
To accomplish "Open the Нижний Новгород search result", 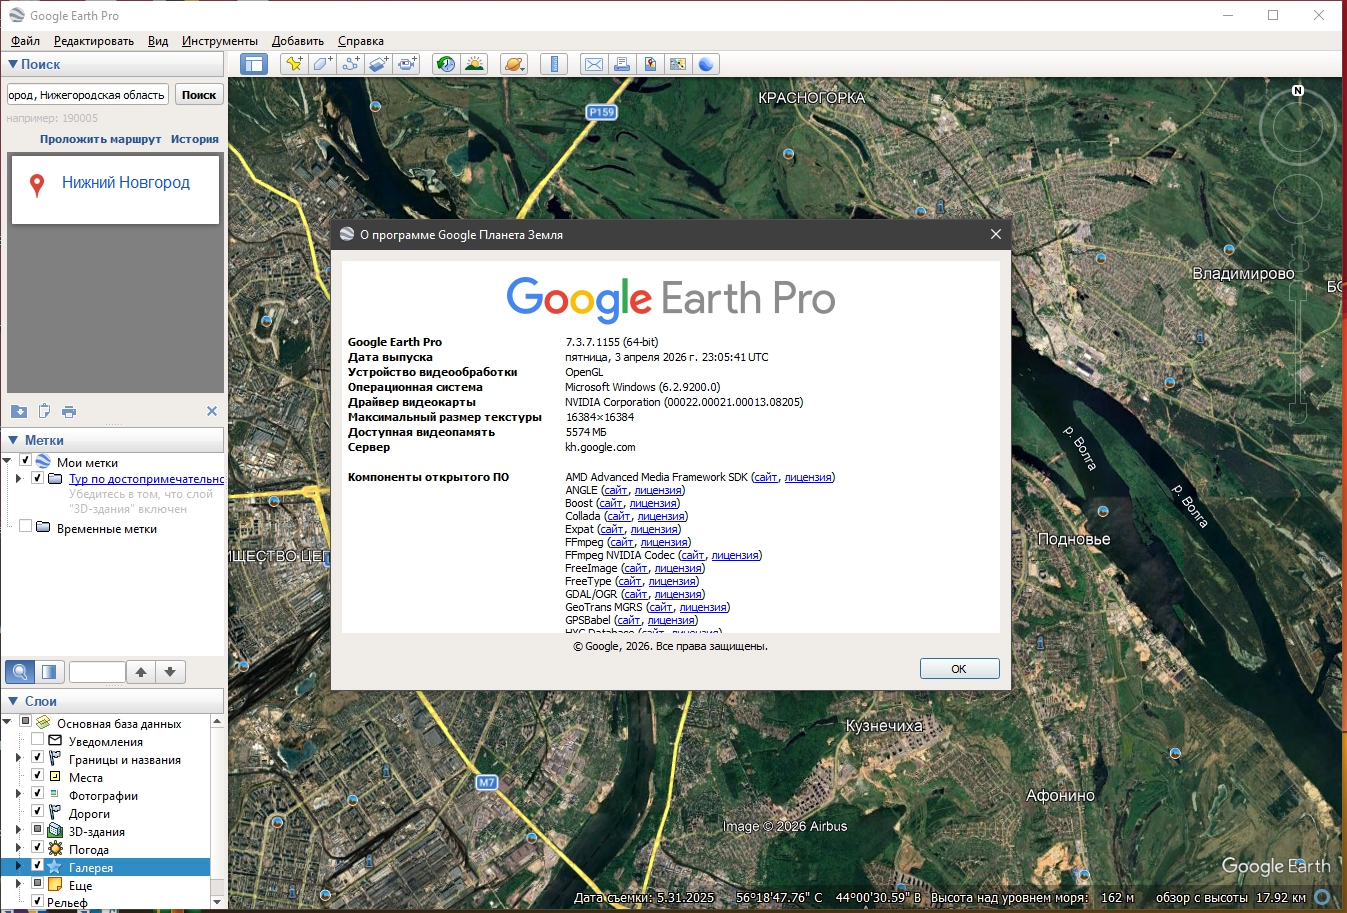I will point(126,182).
